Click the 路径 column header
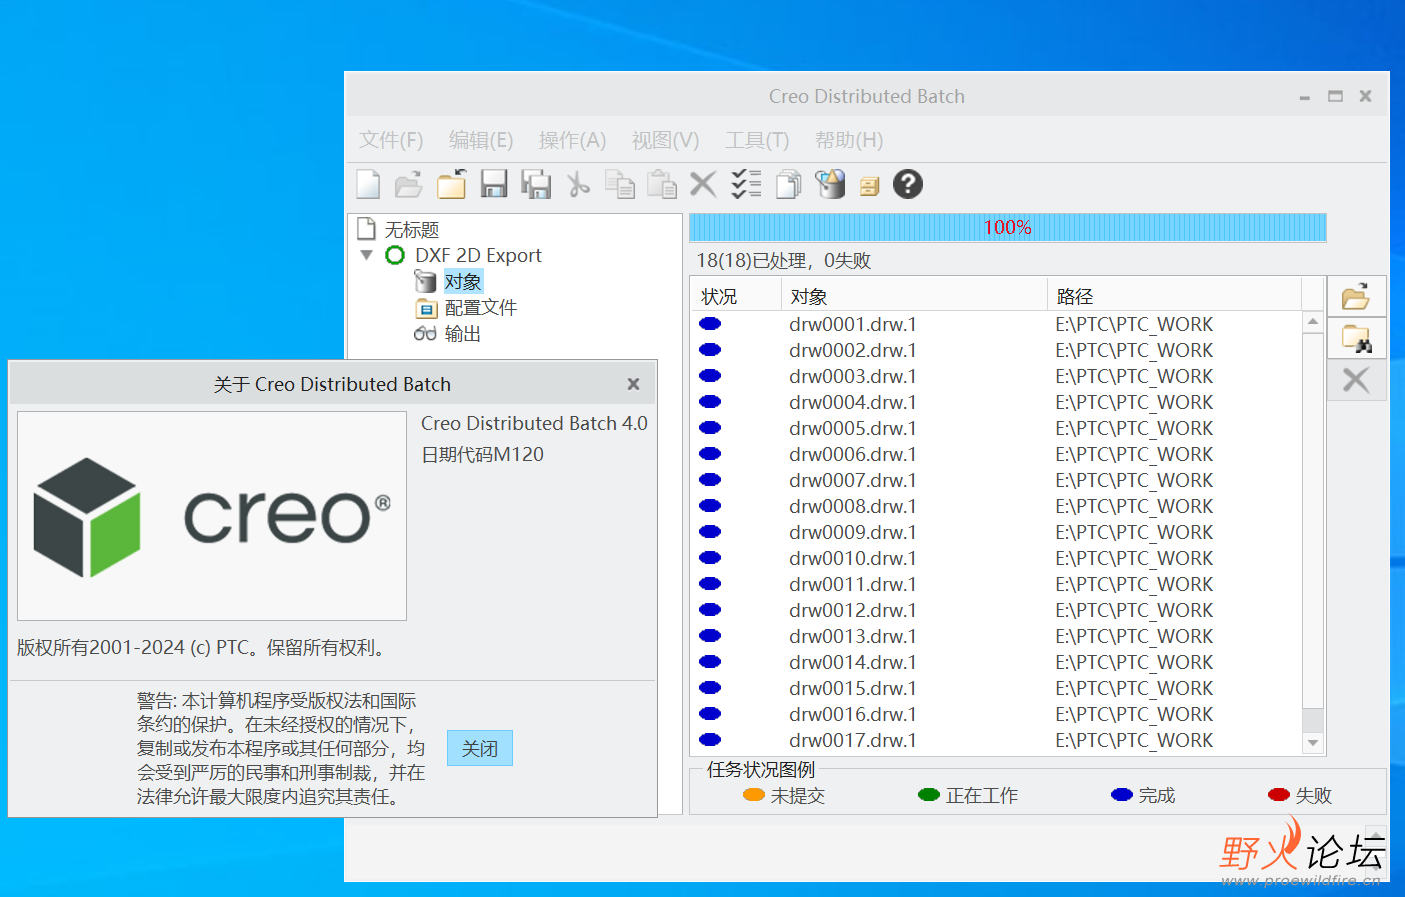1405x897 pixels. coord(1175,296)
